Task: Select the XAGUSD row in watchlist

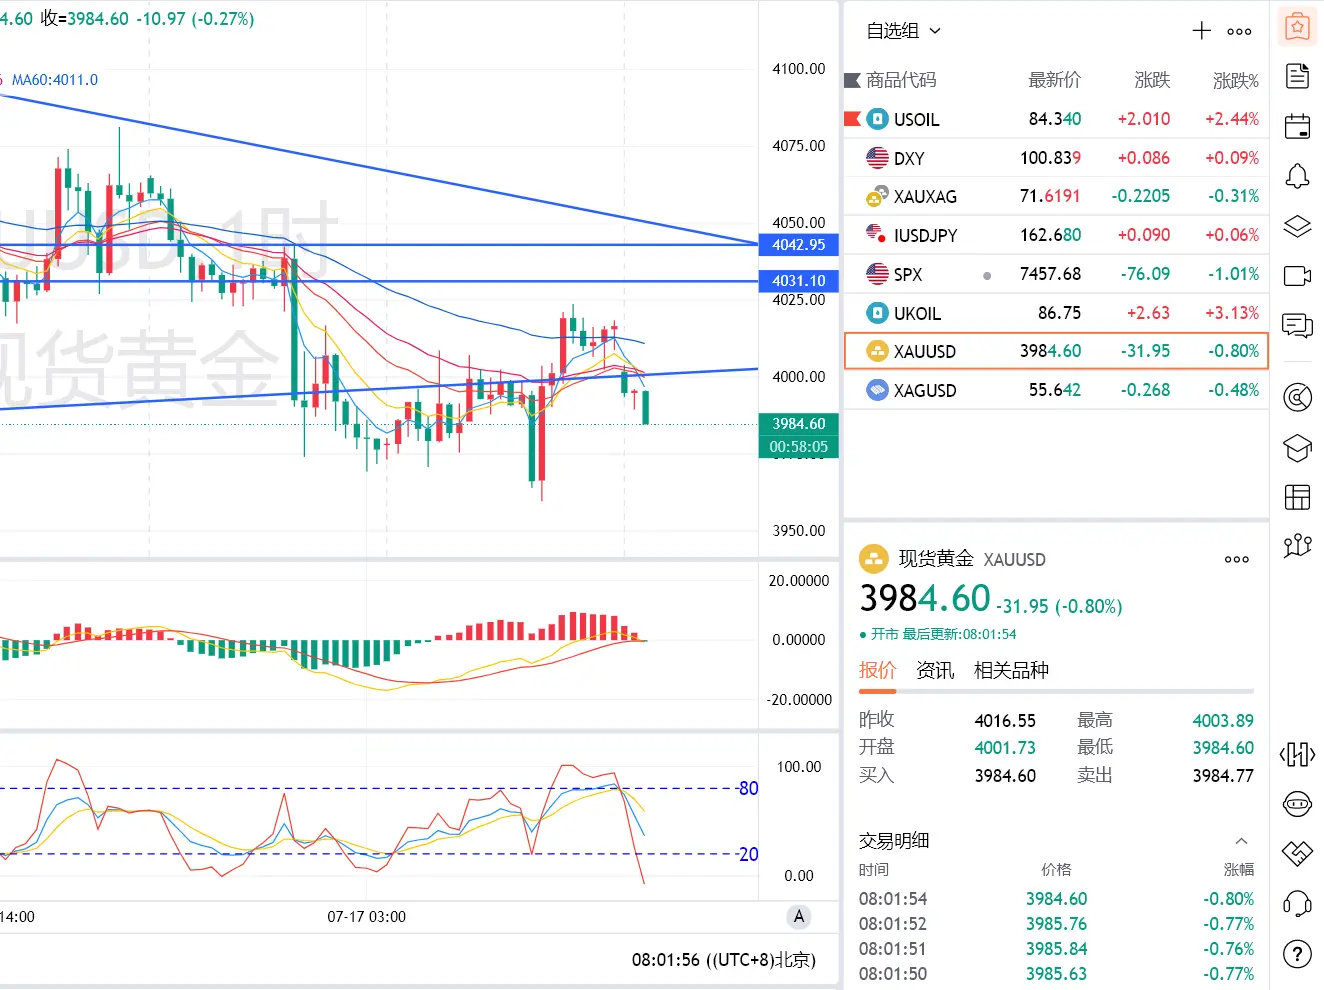Action: 1056,390
